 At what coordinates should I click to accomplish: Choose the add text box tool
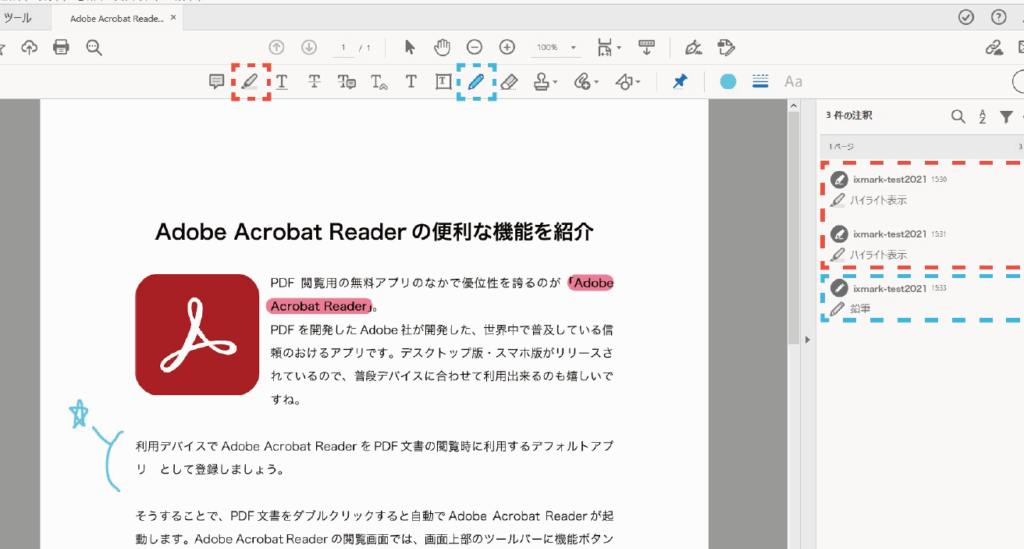pyautogui.click(x=443, y=82)
